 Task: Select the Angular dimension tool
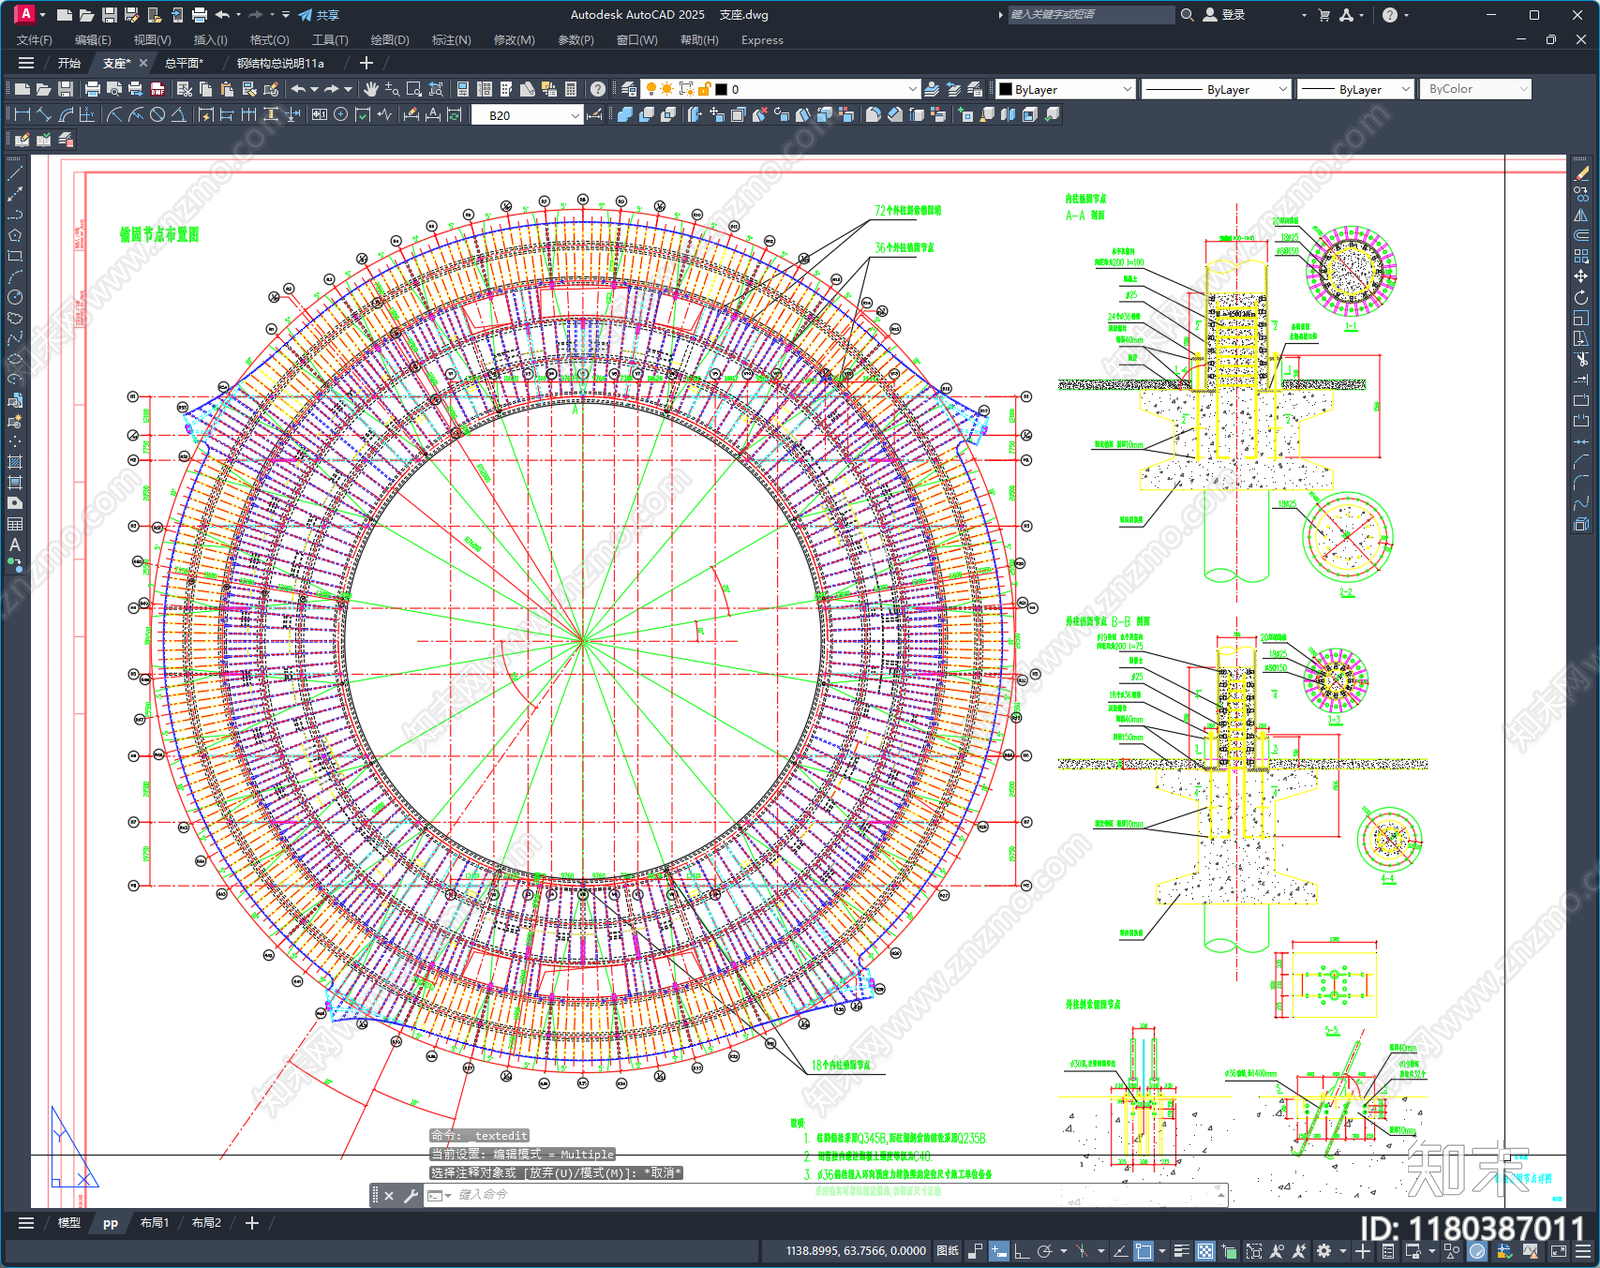tap(178, 115)
